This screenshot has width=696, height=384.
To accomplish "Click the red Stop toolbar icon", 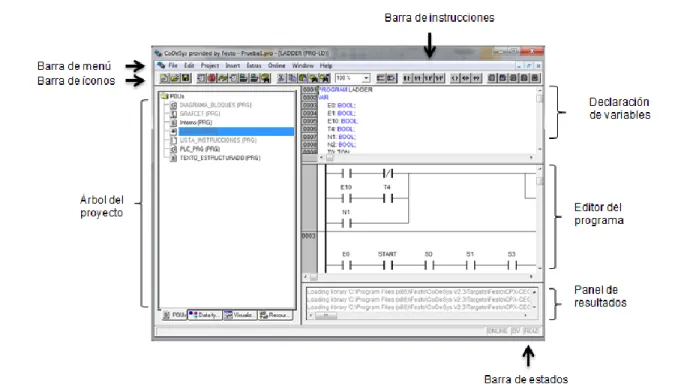I will 212,78.
